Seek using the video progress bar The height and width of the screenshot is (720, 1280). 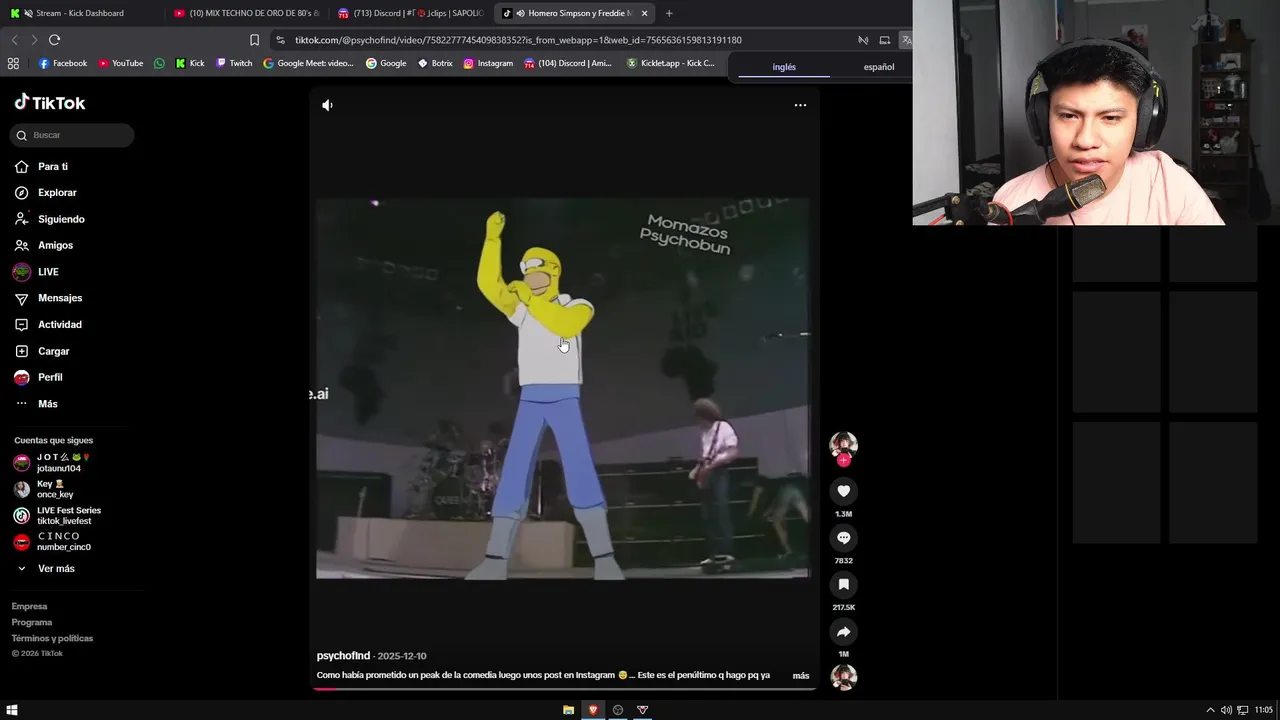566,688
